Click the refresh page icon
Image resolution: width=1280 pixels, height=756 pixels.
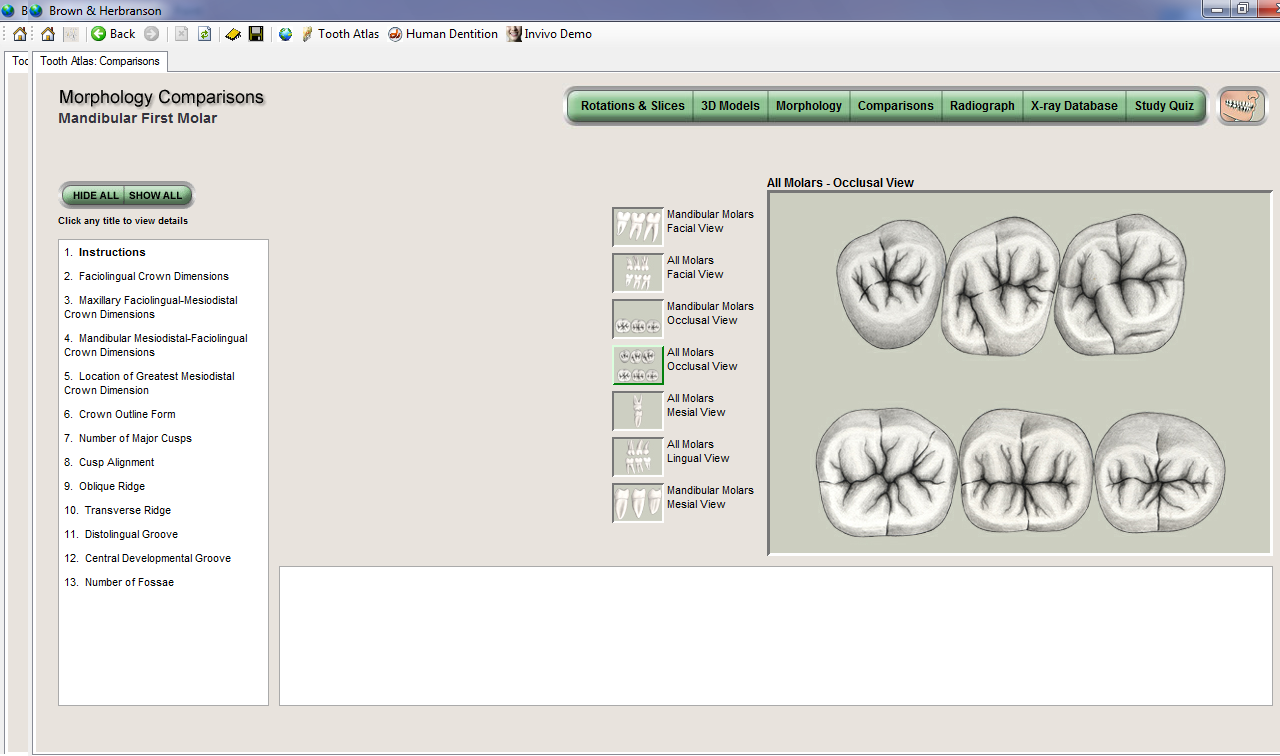coord(204,34)
